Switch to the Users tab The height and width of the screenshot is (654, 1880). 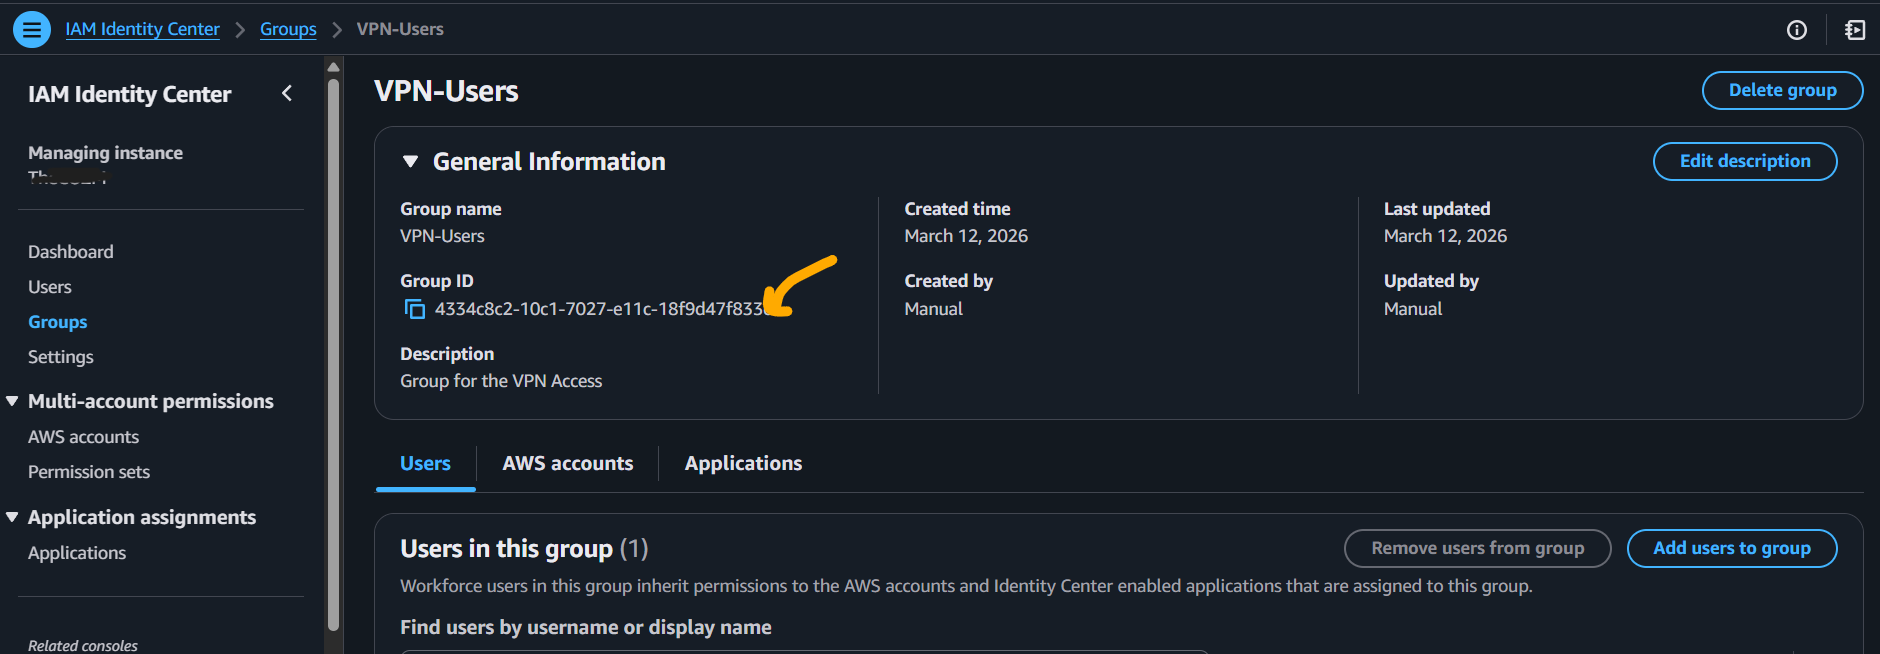coord(425,463)
